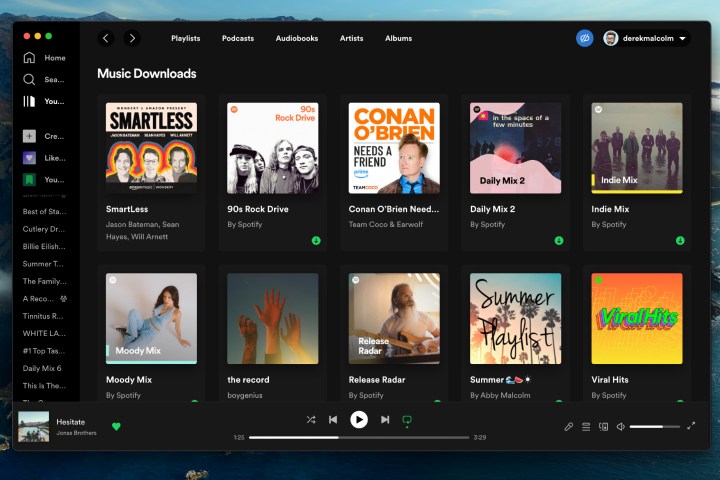Open the Release Radar cover
The height and width of the screenshot is (480, 720).
pyautogui.click(x=394, y=319)
